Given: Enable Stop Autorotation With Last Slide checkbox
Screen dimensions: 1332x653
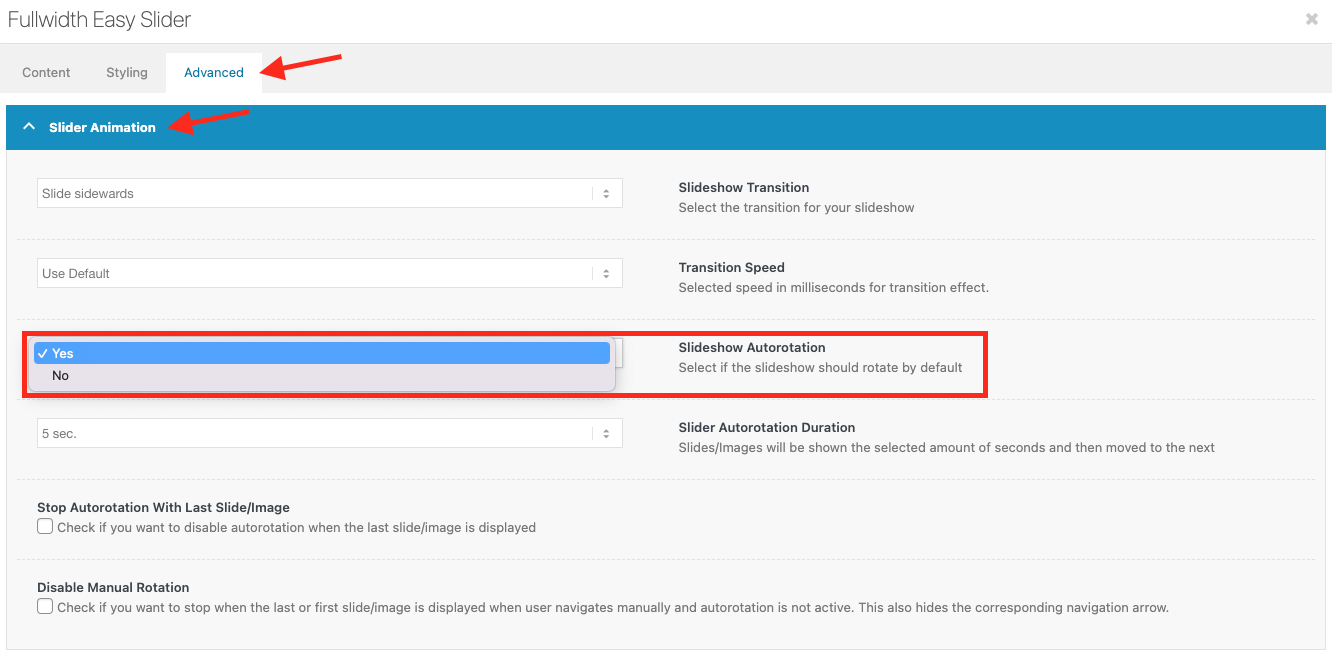Looking at the screenshot, I should pyautogui.click(x=45, y=526).
